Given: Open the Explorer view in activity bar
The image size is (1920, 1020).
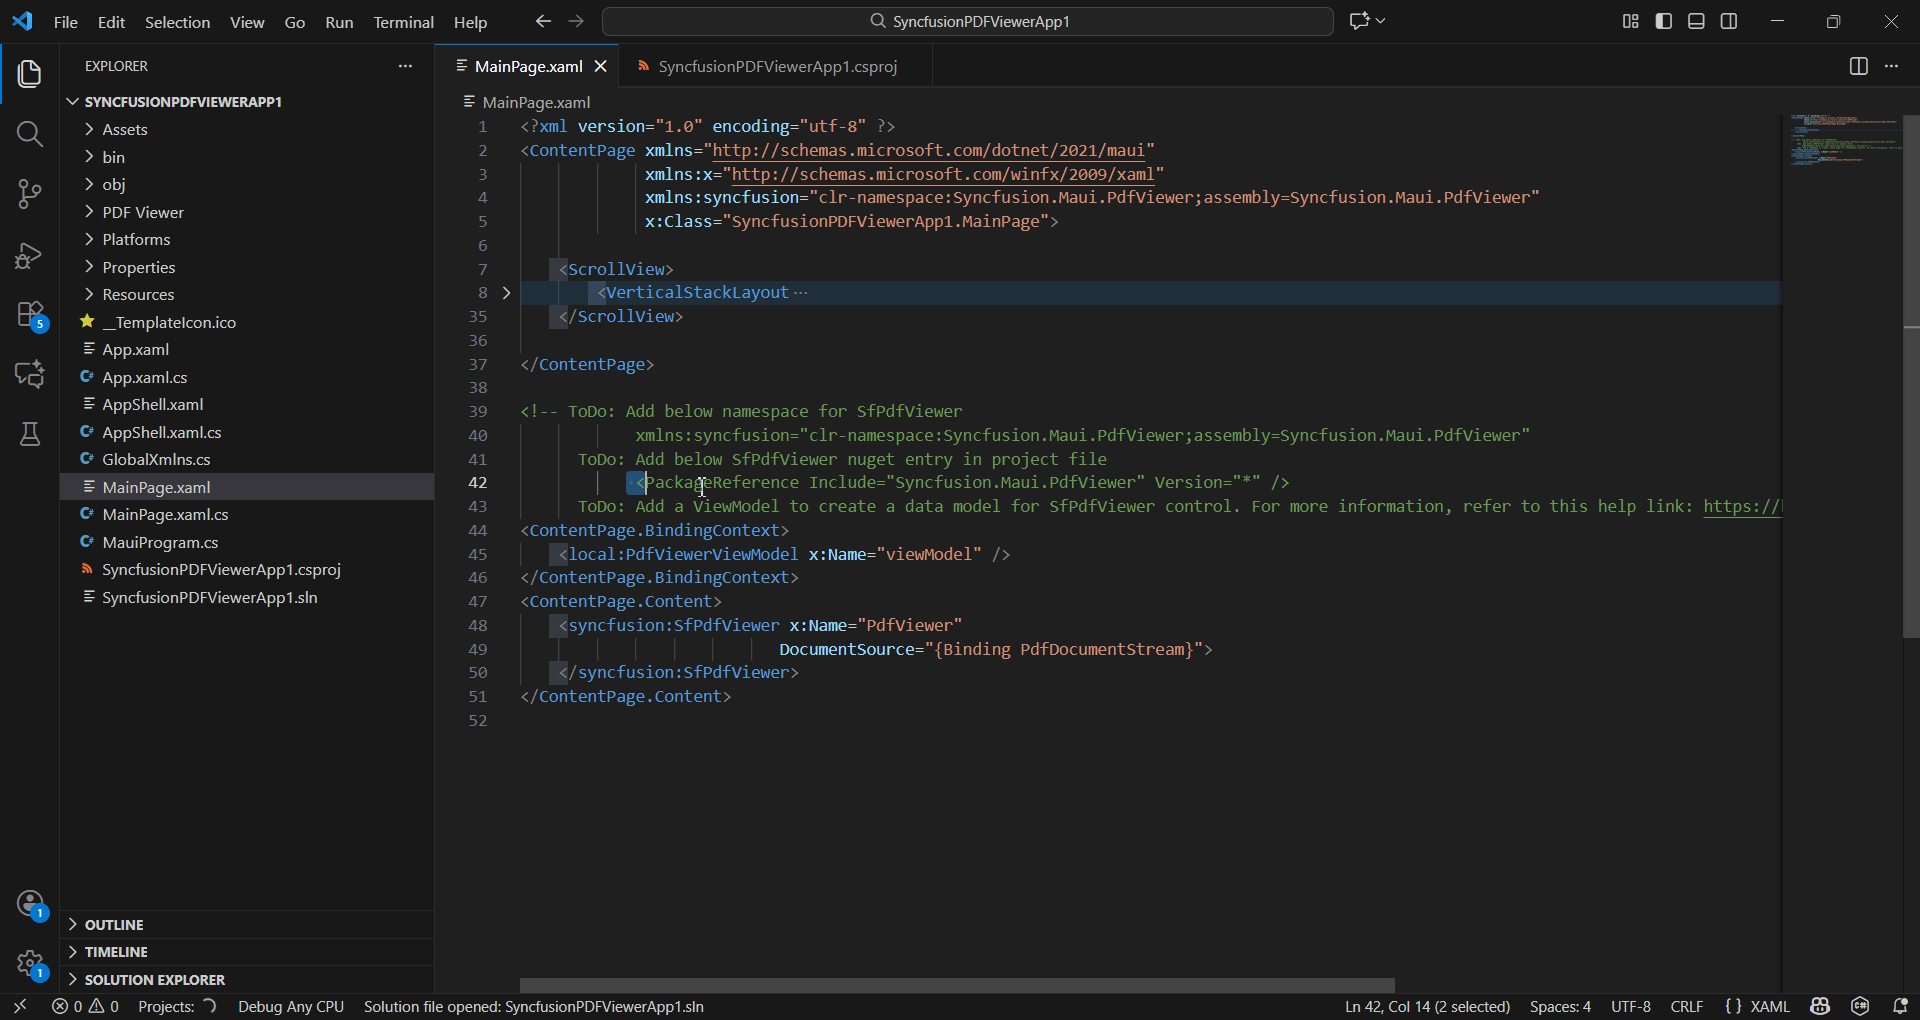Looking at the screenshot, I should pos(30,73).
